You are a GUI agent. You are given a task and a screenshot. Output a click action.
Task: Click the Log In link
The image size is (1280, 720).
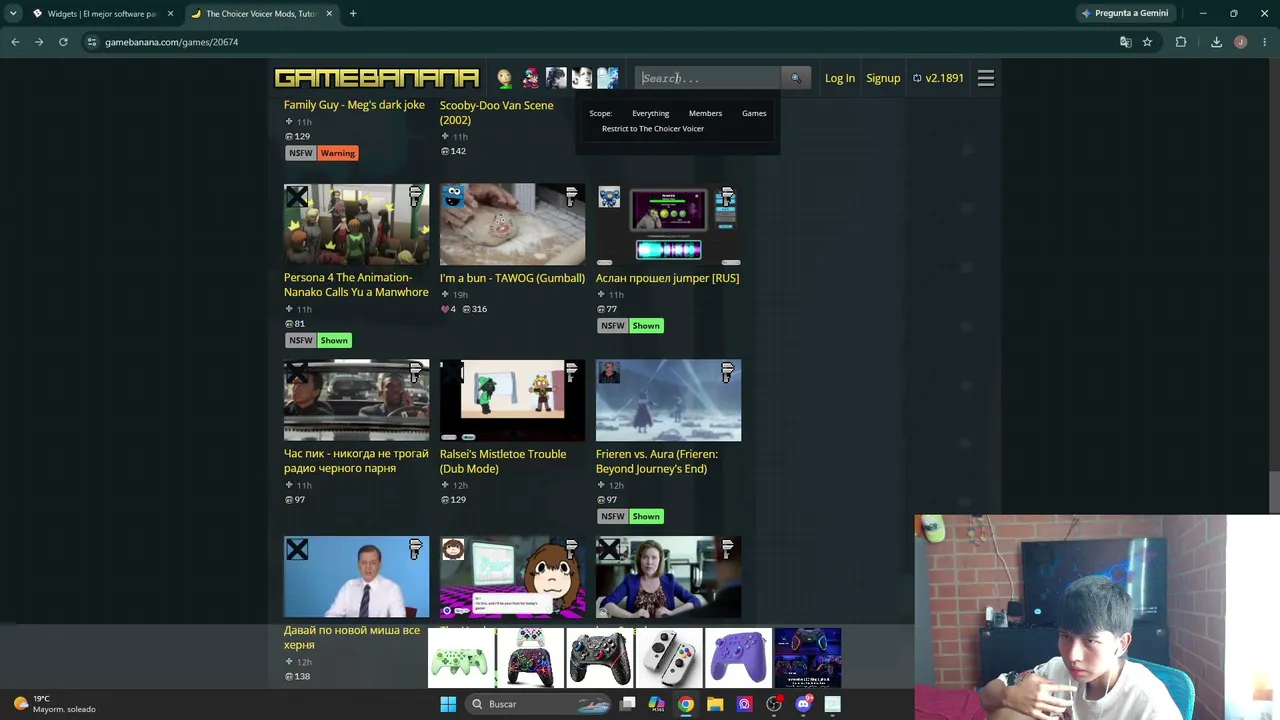click(840, 78)
